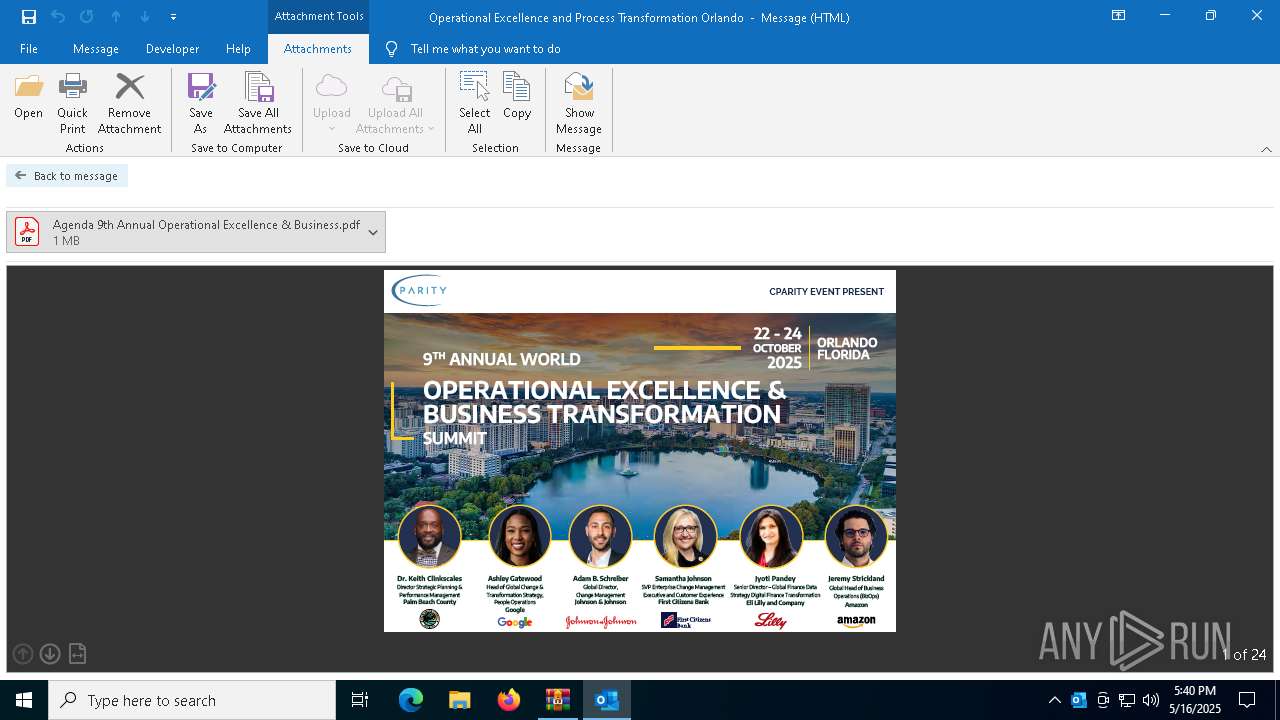Screen dimensions: 1280x720
Task: Click the network icon in system tray
Action: tap(1127, 700)
